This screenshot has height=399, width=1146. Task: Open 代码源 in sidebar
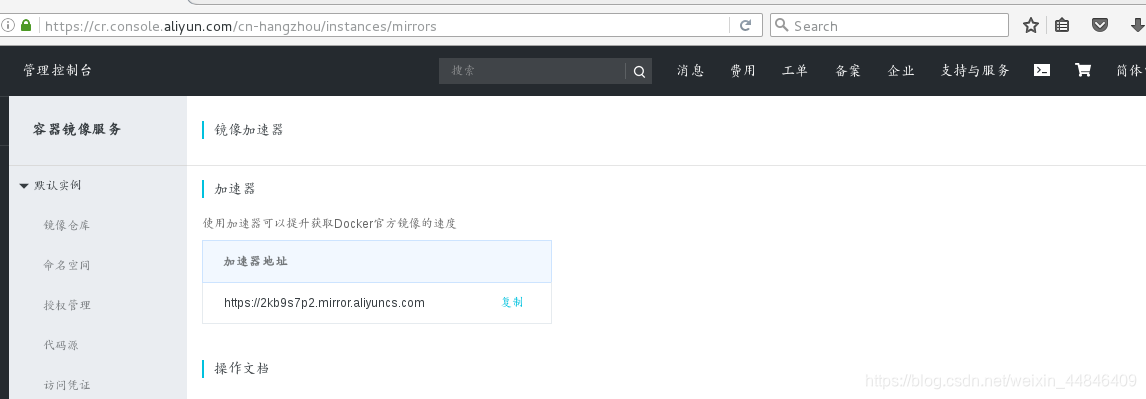coord(61,345)
